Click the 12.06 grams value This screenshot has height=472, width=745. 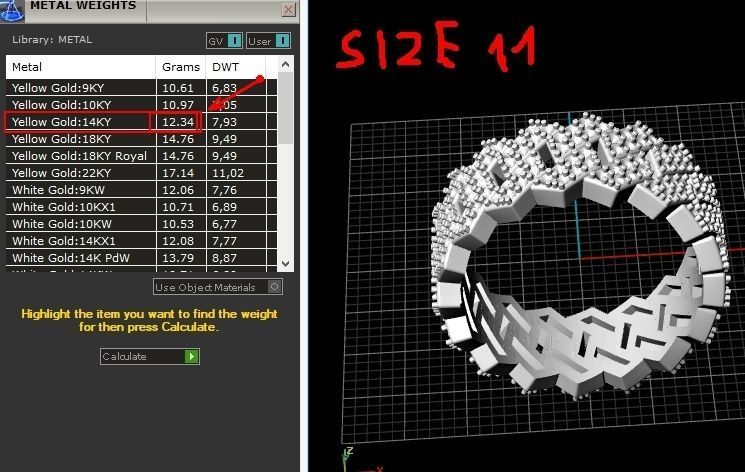(x=178, y=190)
